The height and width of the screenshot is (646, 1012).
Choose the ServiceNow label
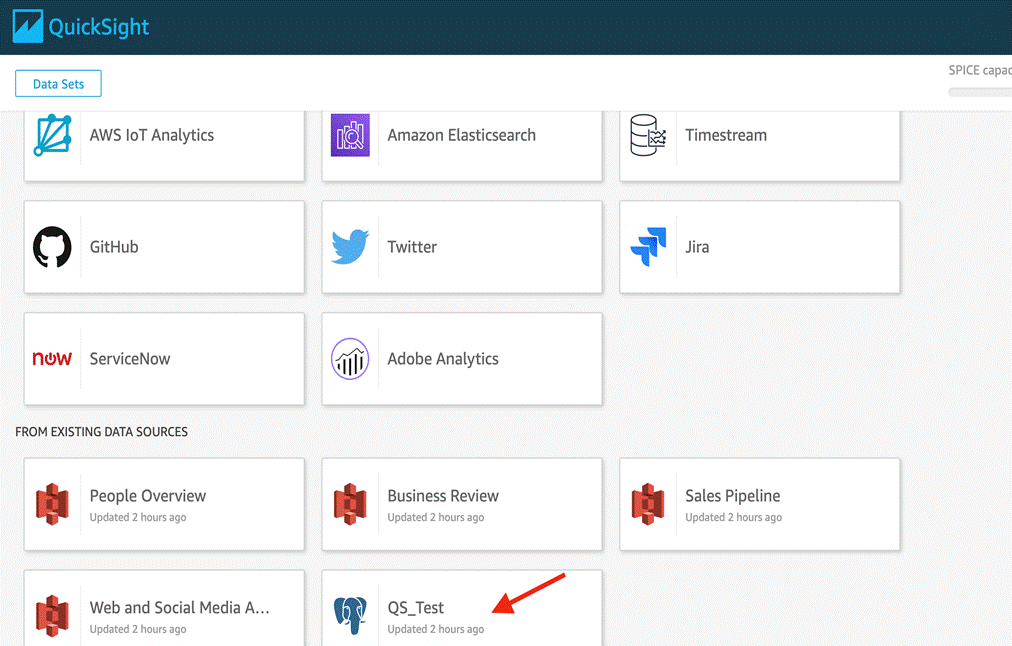(130, 359)
